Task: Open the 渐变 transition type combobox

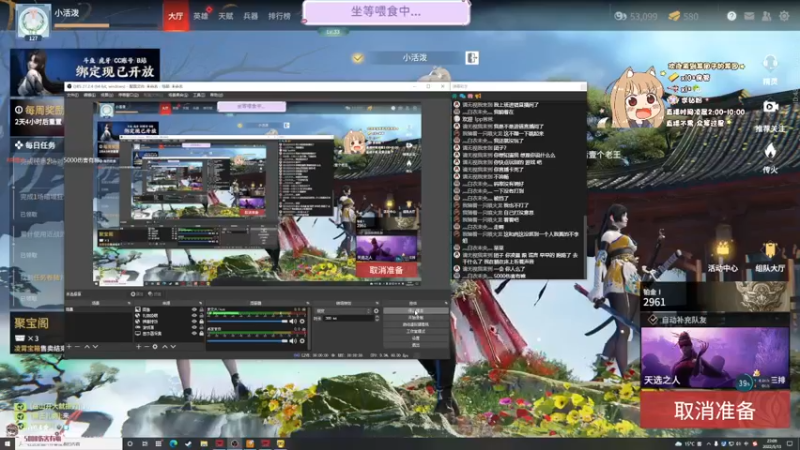Action: pos(343,311)
